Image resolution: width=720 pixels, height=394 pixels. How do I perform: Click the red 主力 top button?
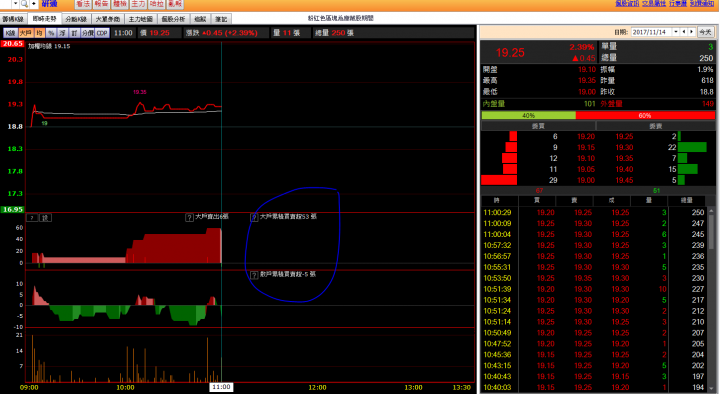pyautogui.click(x=138, y=4)
